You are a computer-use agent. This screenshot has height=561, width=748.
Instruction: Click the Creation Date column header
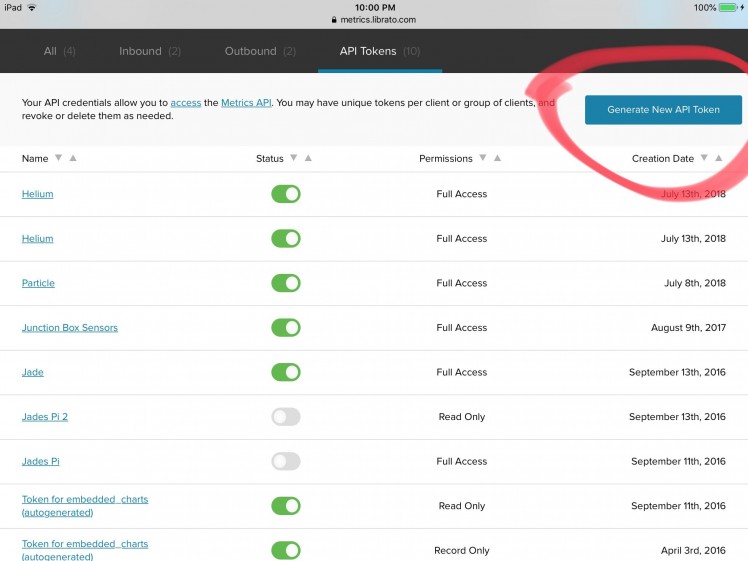click(663, 158)
